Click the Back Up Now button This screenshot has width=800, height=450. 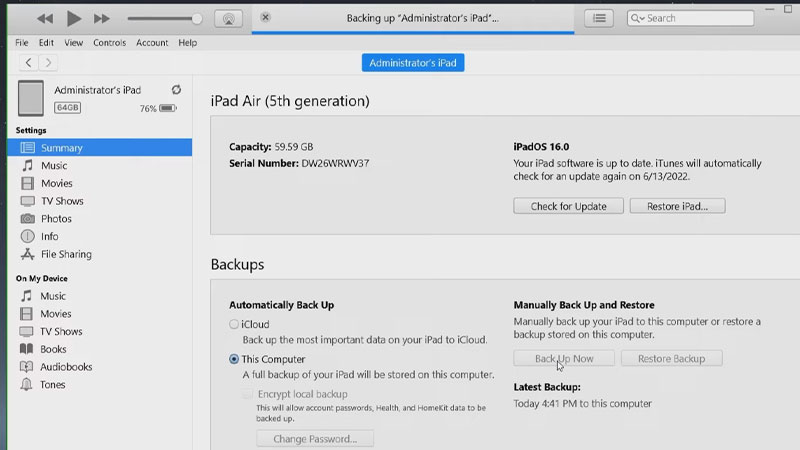coord(564,359)
